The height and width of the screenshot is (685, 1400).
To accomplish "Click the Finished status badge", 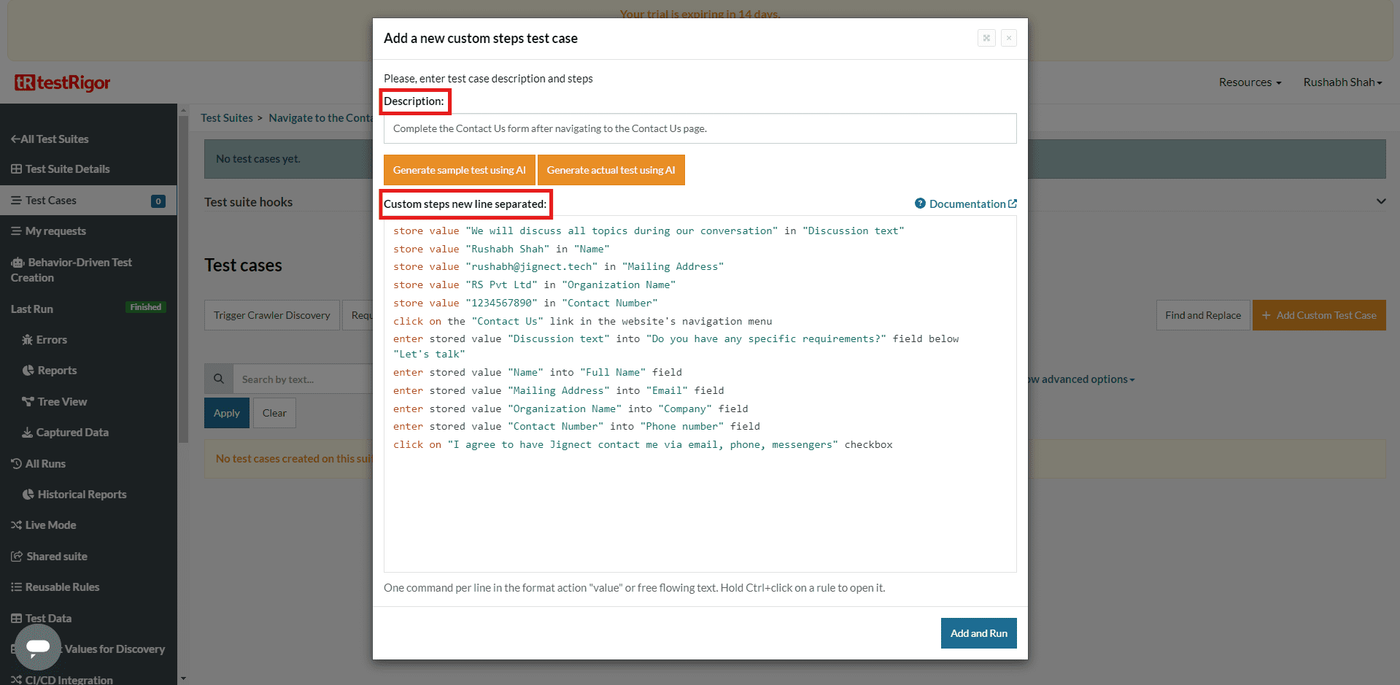I will (146, 307).
